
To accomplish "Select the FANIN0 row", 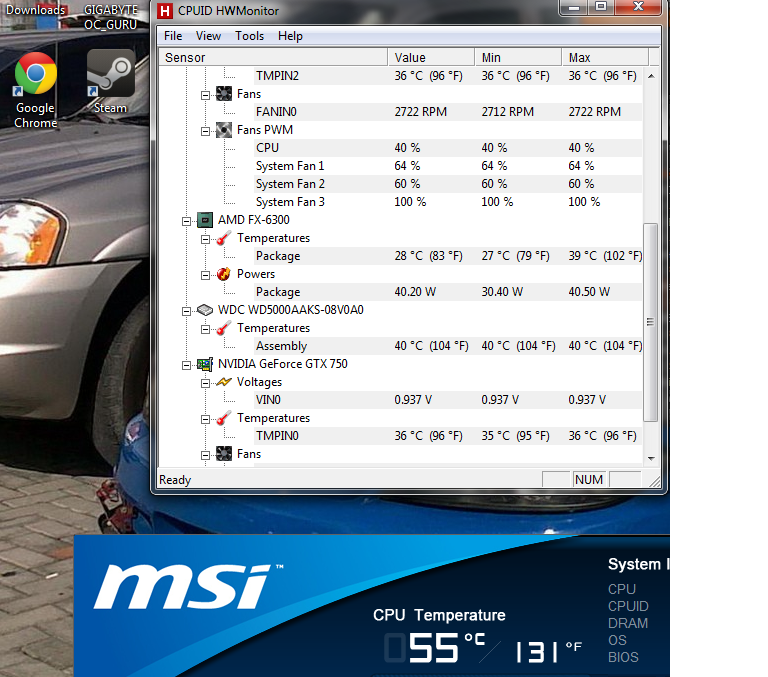I will (448, 112).
